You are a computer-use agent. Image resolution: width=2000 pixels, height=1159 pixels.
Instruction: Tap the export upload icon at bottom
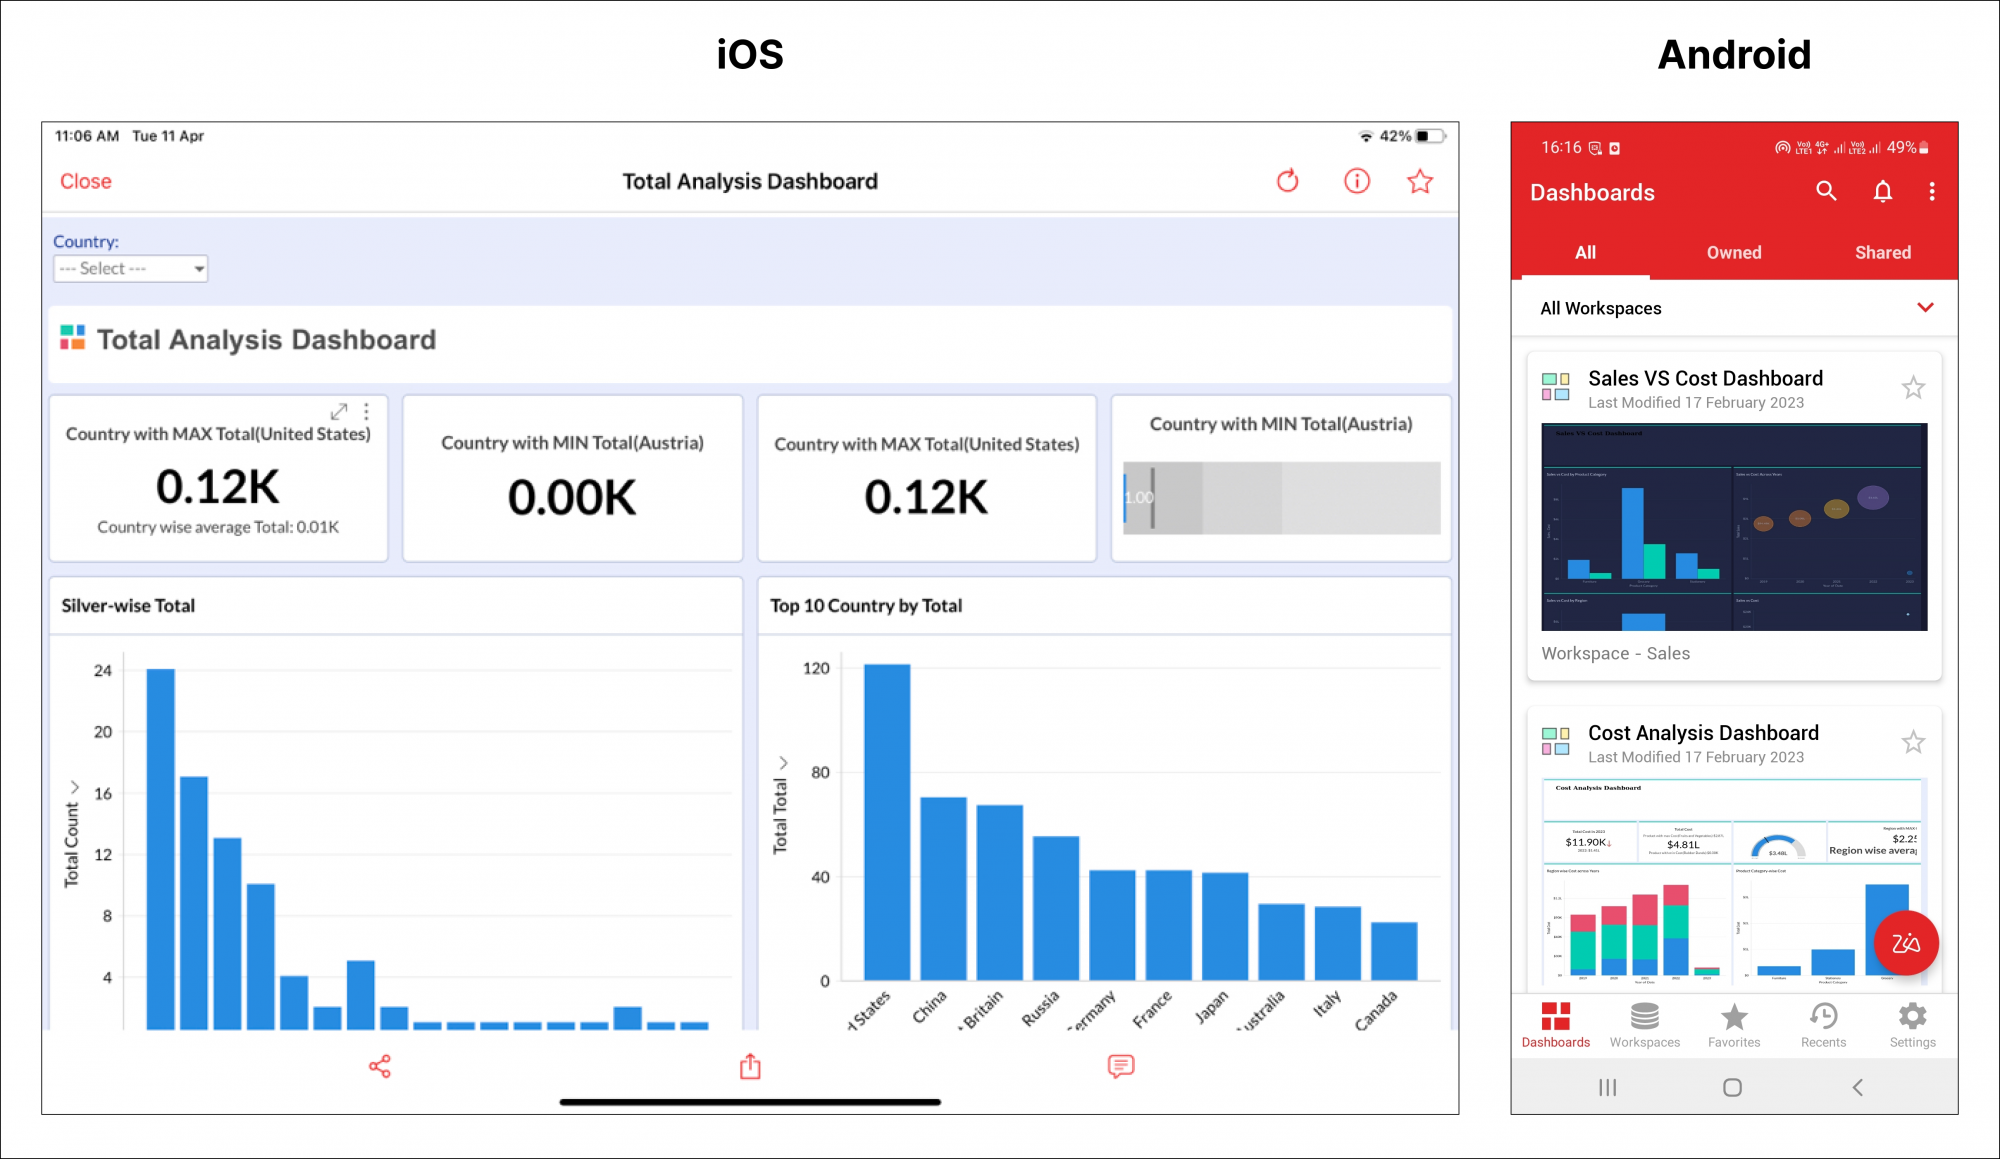tap(750, 1066)
